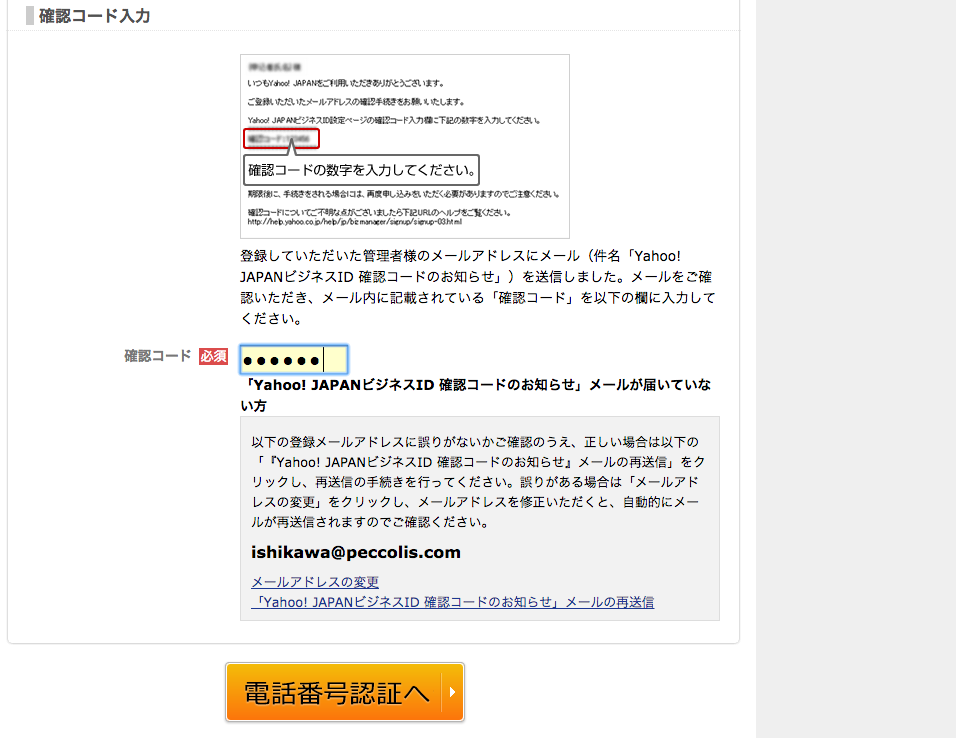Click the 確認コード field label
The width and height of the screenshot is (965, 738).
tap(158, 356)
